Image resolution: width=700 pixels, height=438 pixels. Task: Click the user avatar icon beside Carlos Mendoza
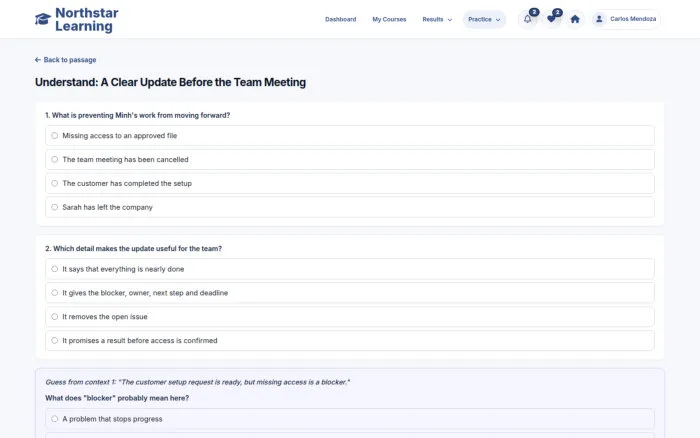coord(599,19)
